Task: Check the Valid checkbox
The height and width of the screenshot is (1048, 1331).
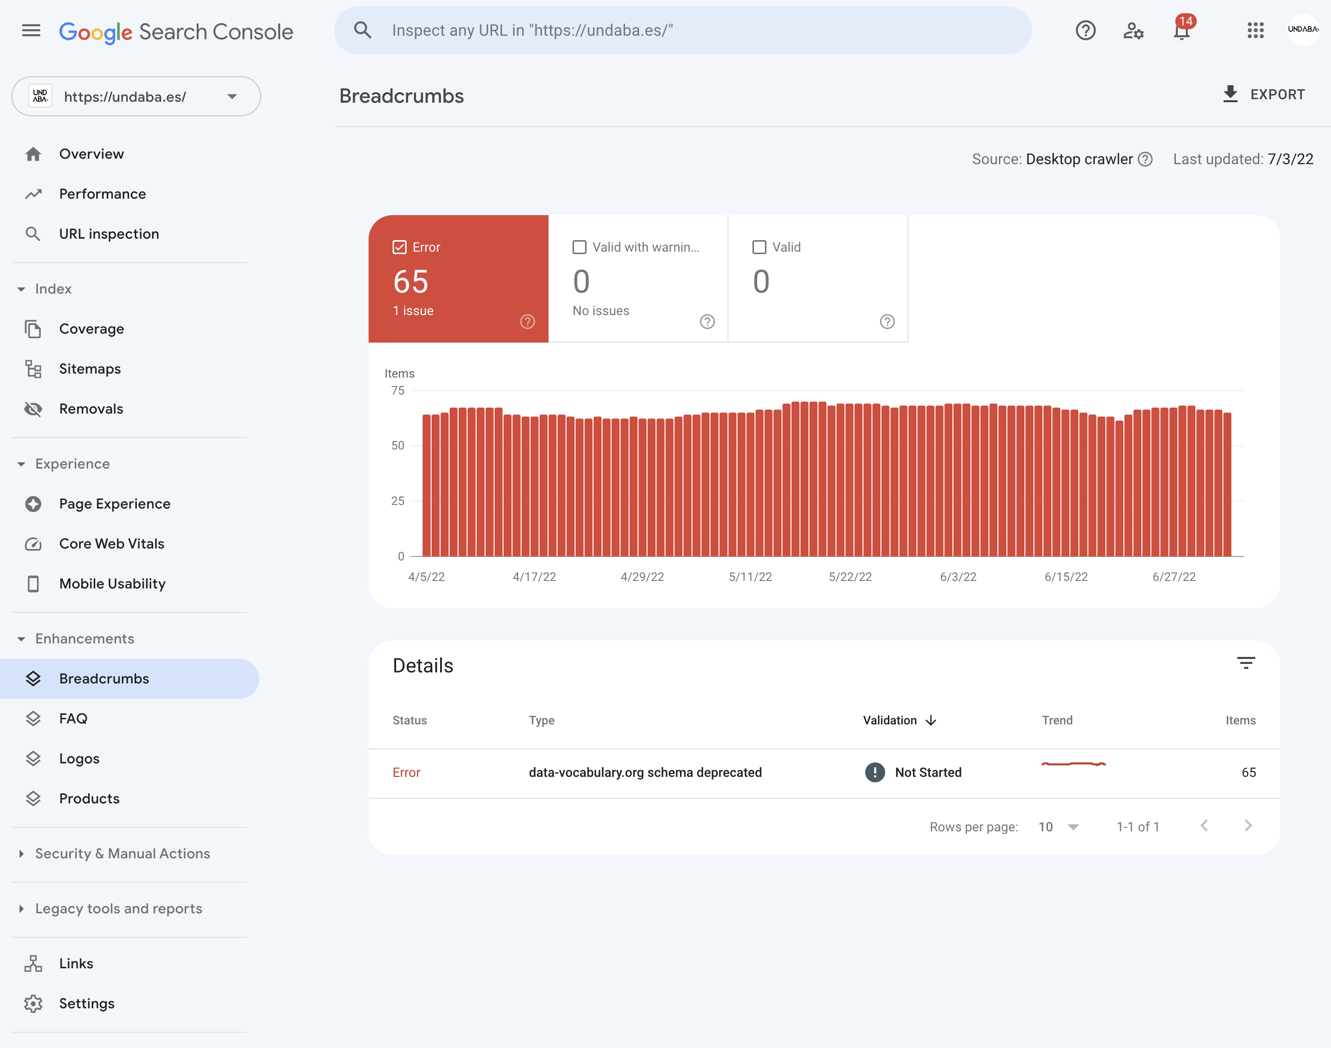Action: tap(759, 247)
